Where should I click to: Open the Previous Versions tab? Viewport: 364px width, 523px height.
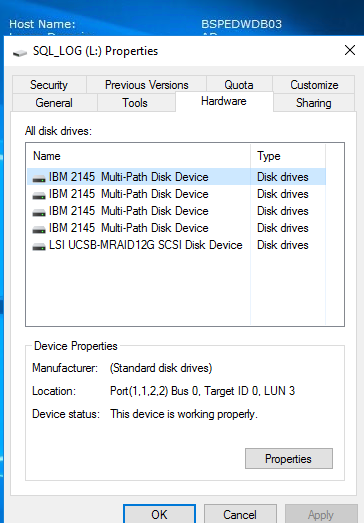146,85
